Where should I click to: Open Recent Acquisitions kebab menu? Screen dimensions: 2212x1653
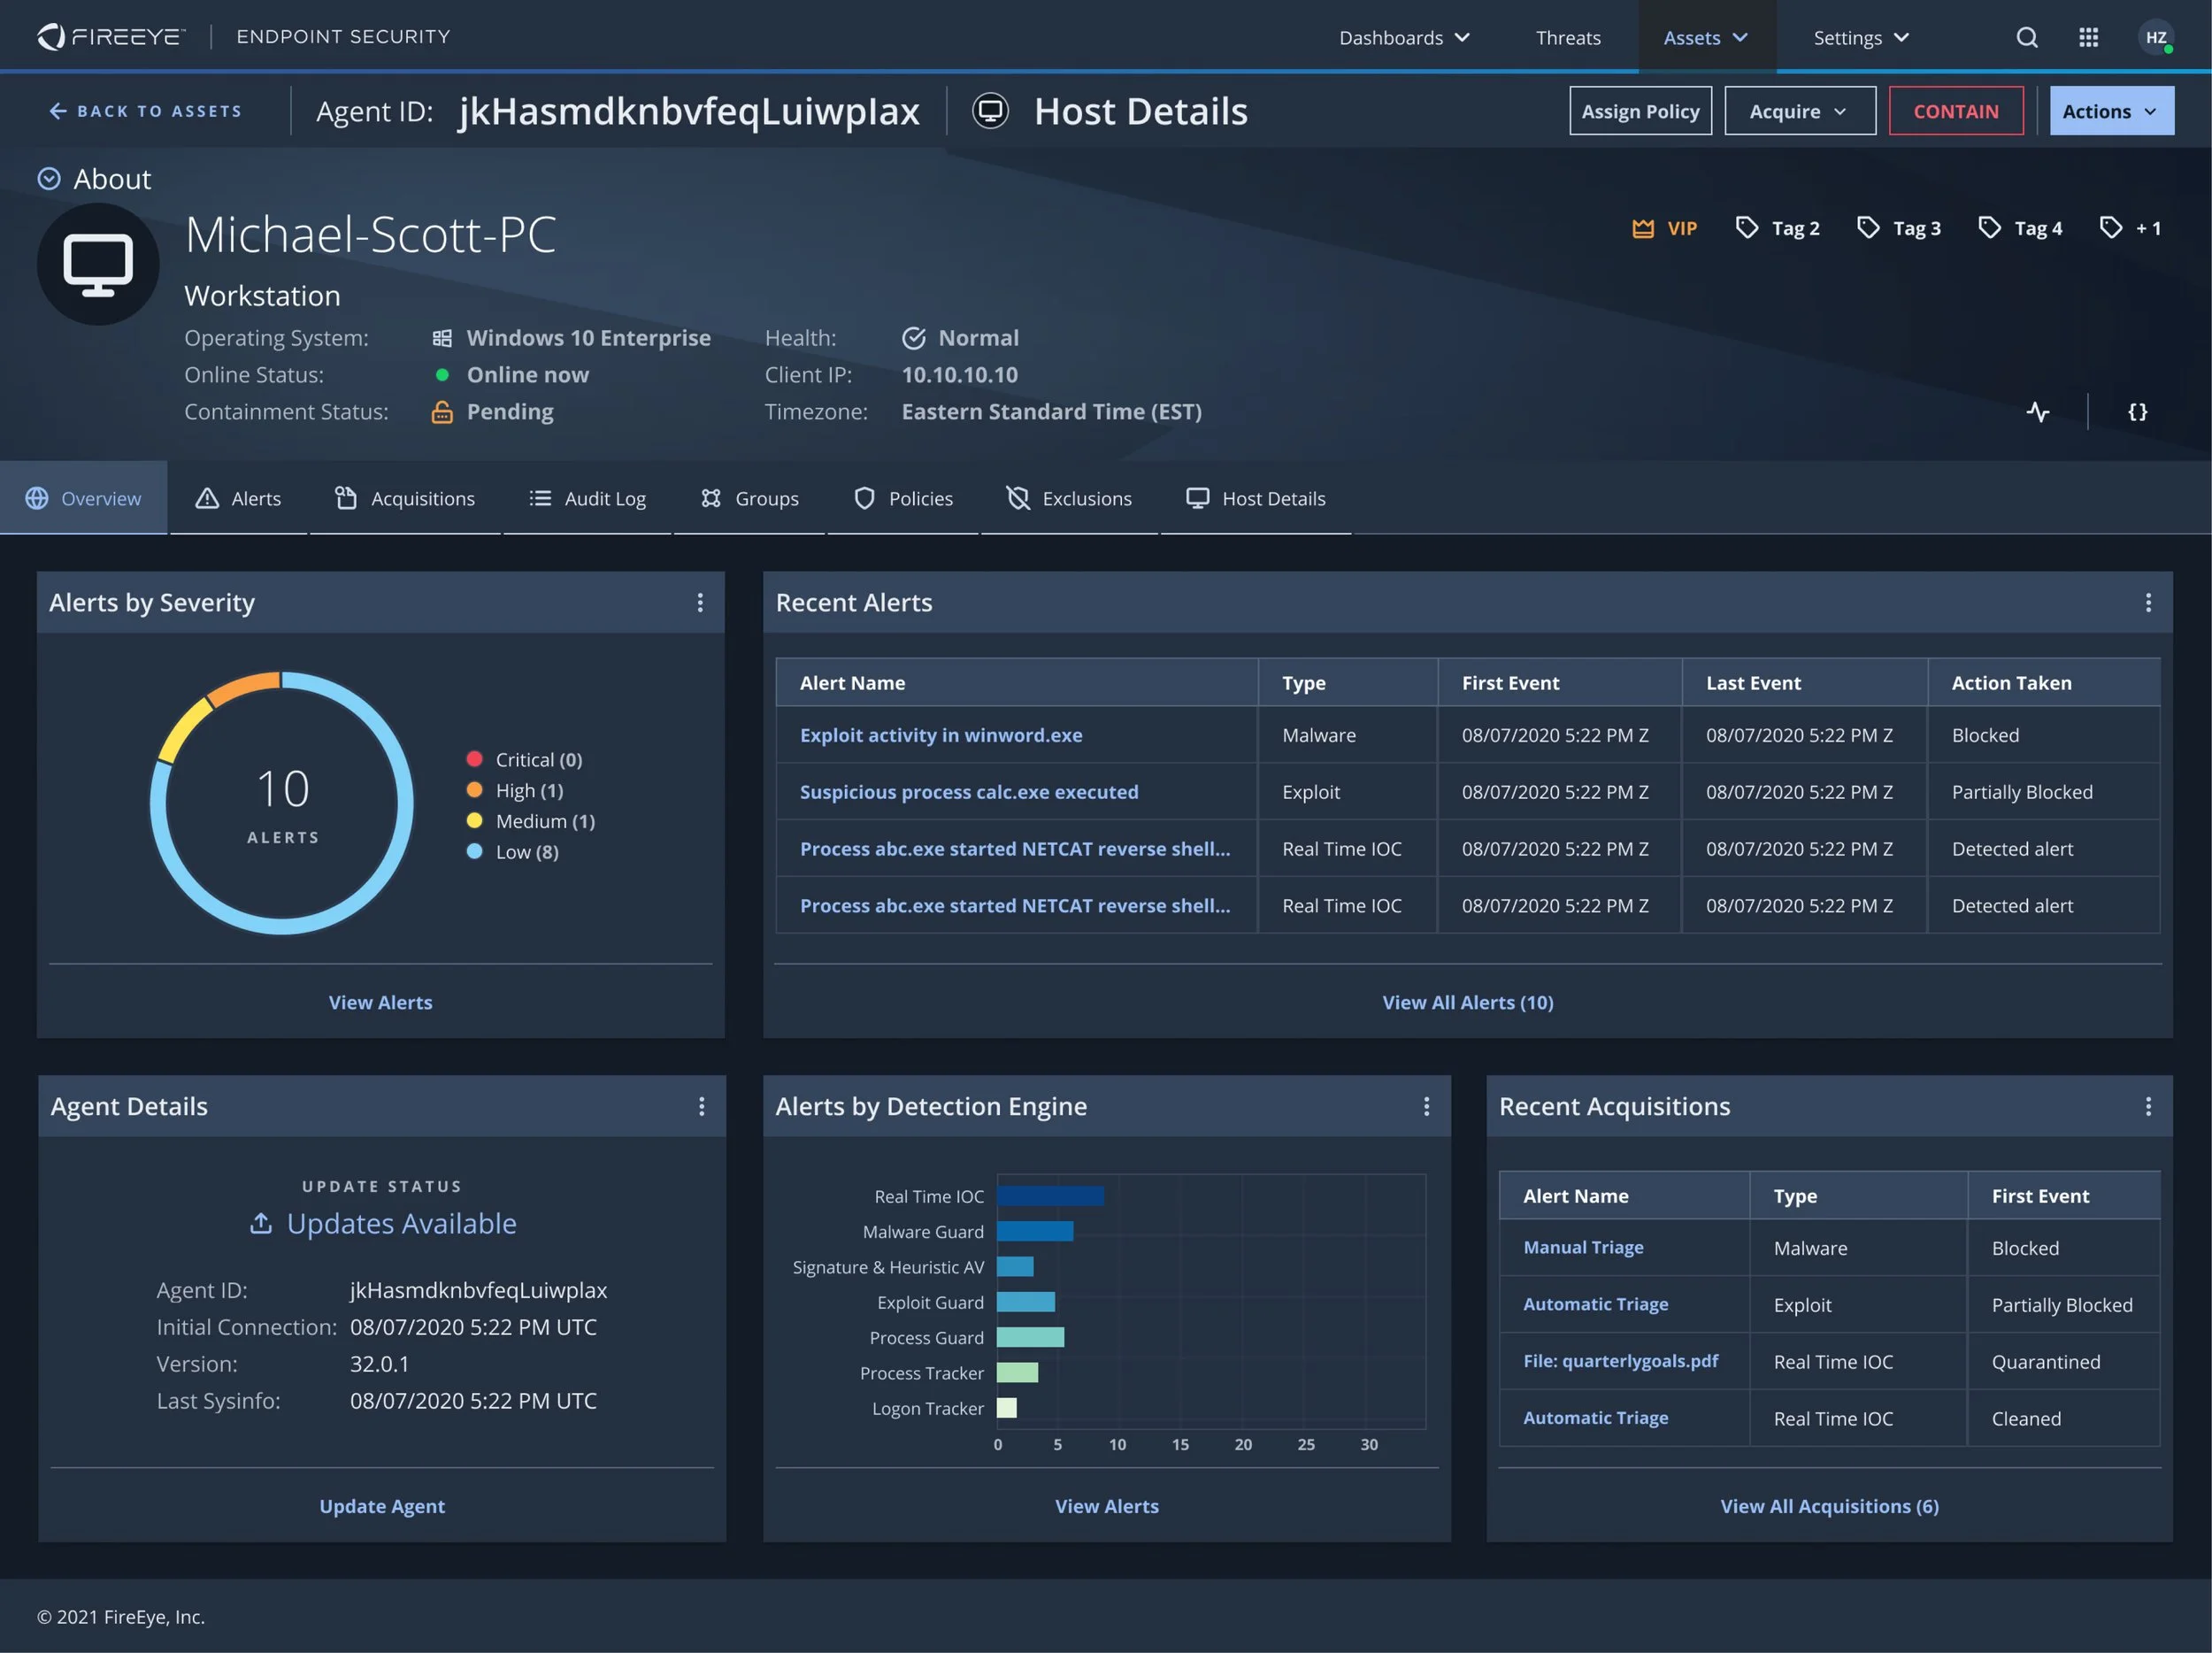click(2147, 1106)
